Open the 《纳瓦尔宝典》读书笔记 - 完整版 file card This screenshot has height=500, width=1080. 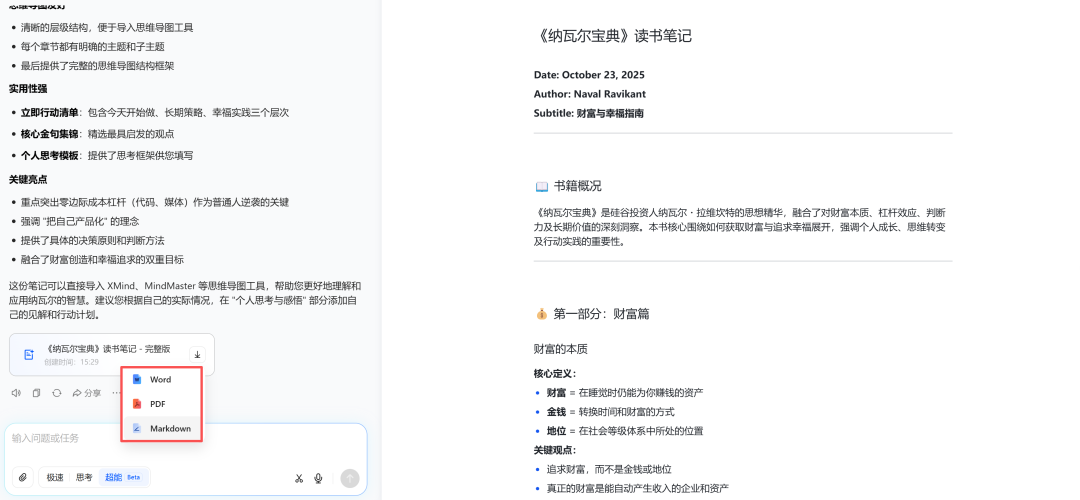[x=112, y=355]
